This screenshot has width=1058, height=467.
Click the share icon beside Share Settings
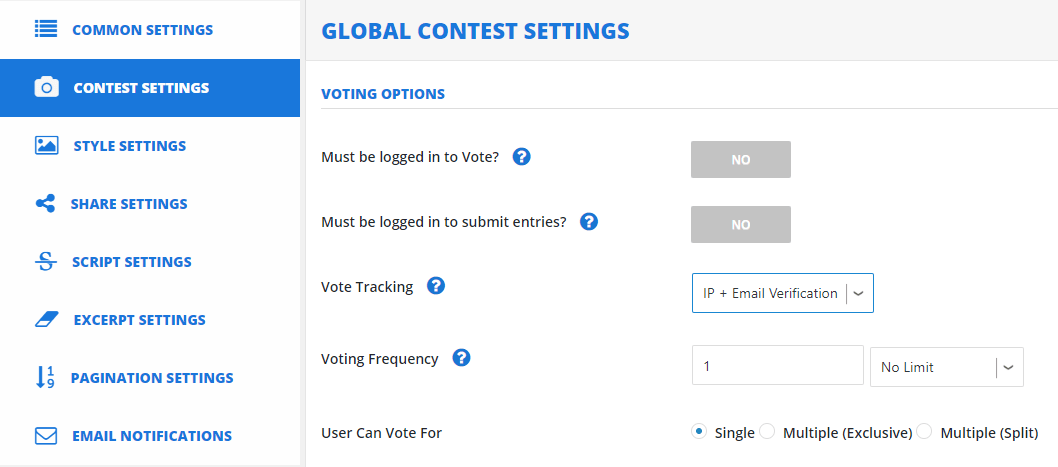(x=45, y=204)
